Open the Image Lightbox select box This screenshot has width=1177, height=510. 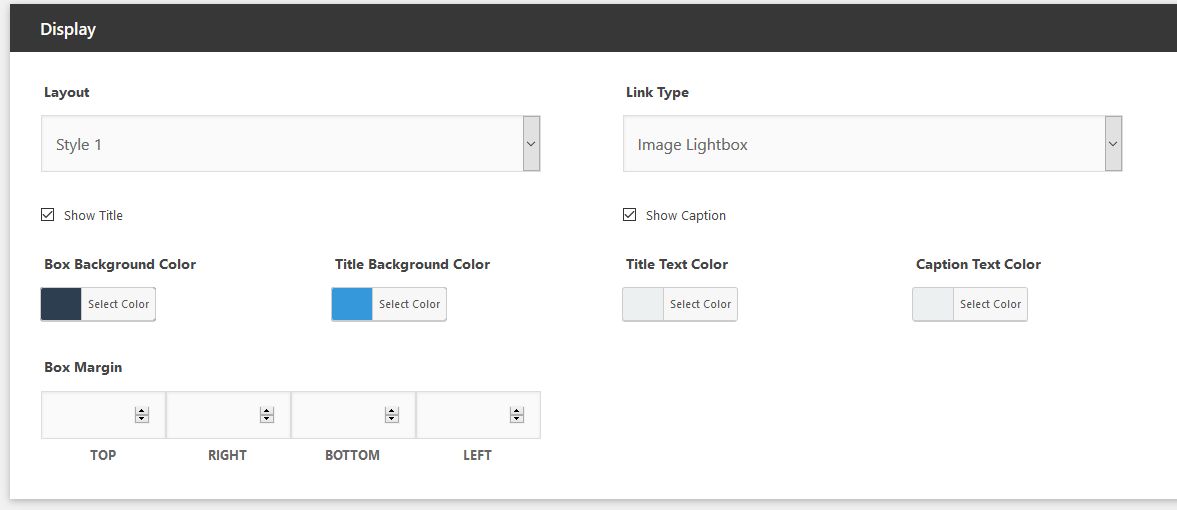(x=872, y=143)
